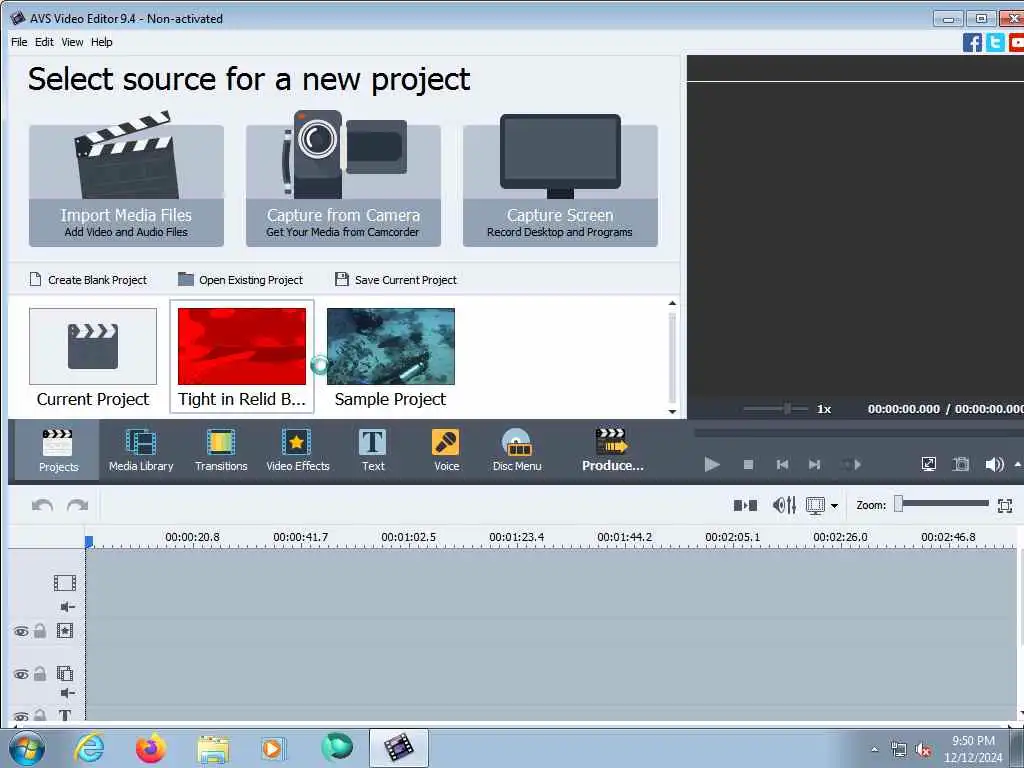Toggle visibility of the video overlay track
Screen dimensions: 1024x768
click(x=21, y=674)
